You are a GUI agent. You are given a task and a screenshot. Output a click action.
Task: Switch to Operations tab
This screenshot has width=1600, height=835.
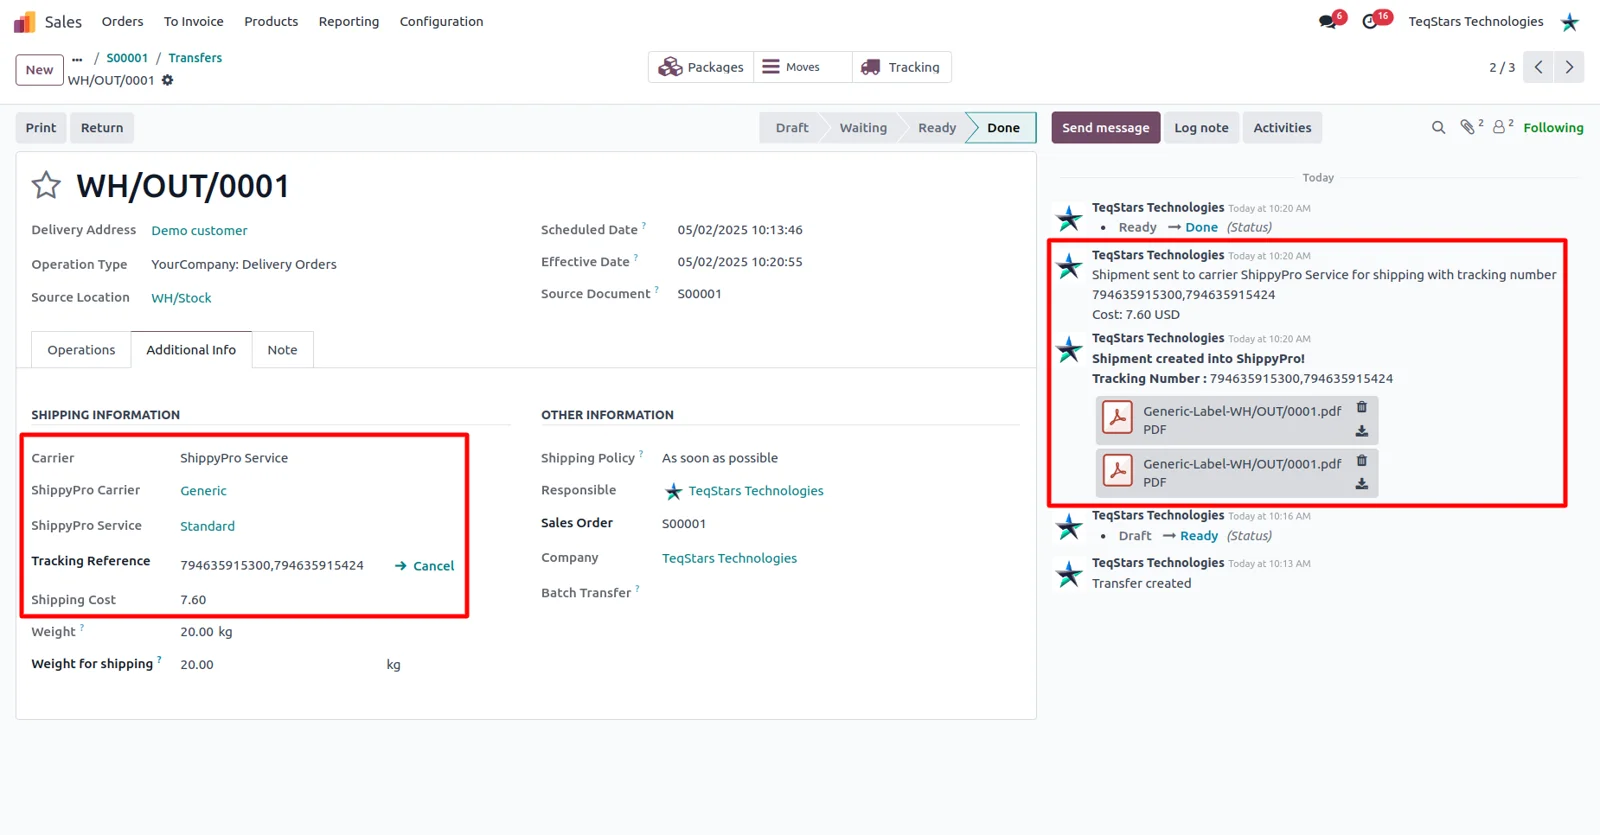[x=81, y=350]
